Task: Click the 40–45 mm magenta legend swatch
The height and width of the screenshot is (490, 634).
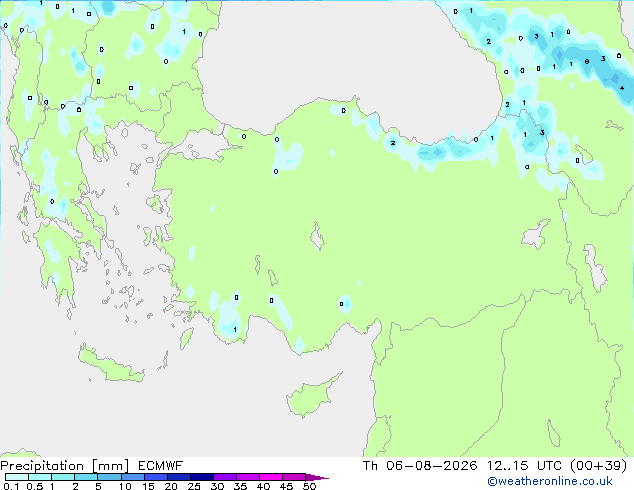Action: pos(271,477)
